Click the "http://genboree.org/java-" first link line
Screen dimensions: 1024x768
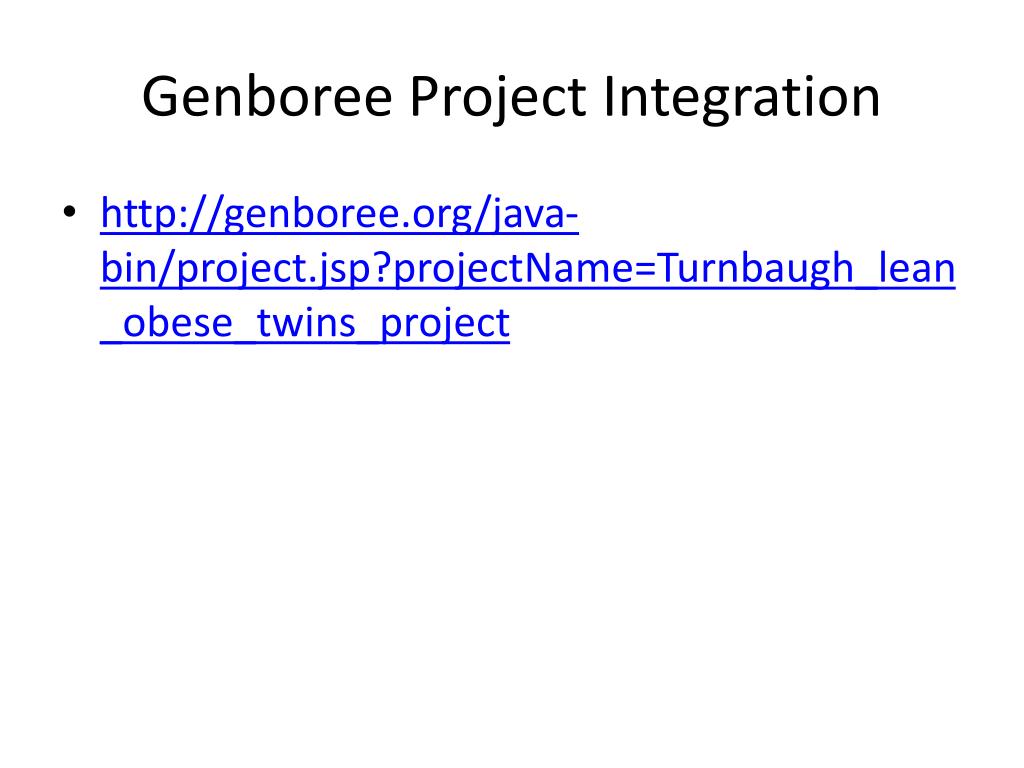click(x=340, y=214)
